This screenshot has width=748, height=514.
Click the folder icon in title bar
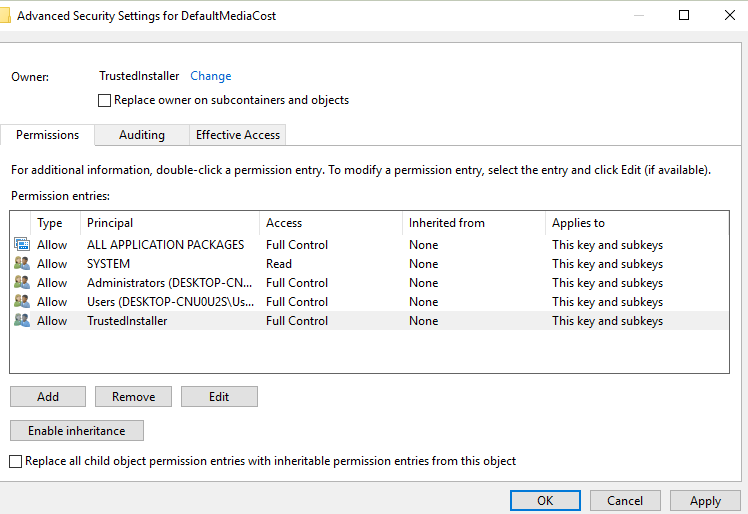pyautogui.click(x=6, y=16)
